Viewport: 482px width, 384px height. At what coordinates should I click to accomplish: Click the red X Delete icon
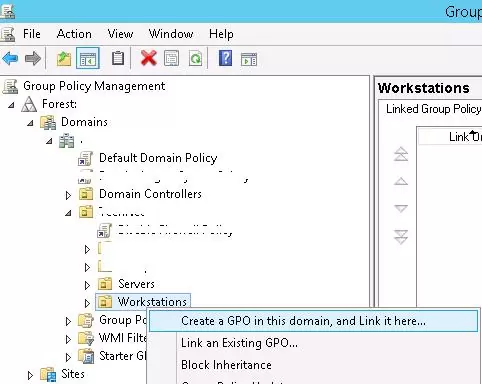coord(149,58)
